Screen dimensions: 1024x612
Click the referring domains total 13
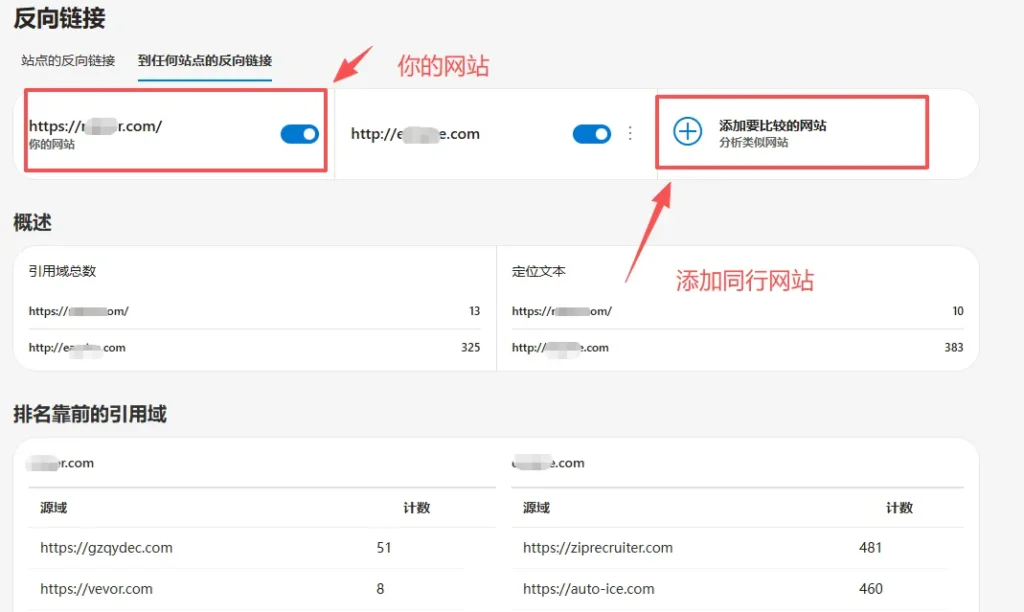pyautogui.click(x=474, y=311)
